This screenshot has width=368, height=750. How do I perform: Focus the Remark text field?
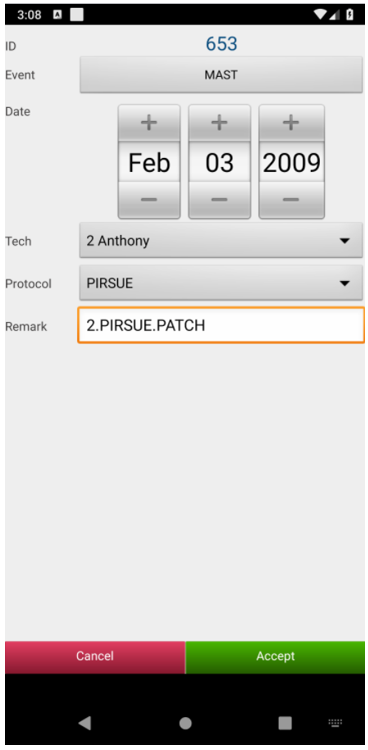(x=221, y=325)
